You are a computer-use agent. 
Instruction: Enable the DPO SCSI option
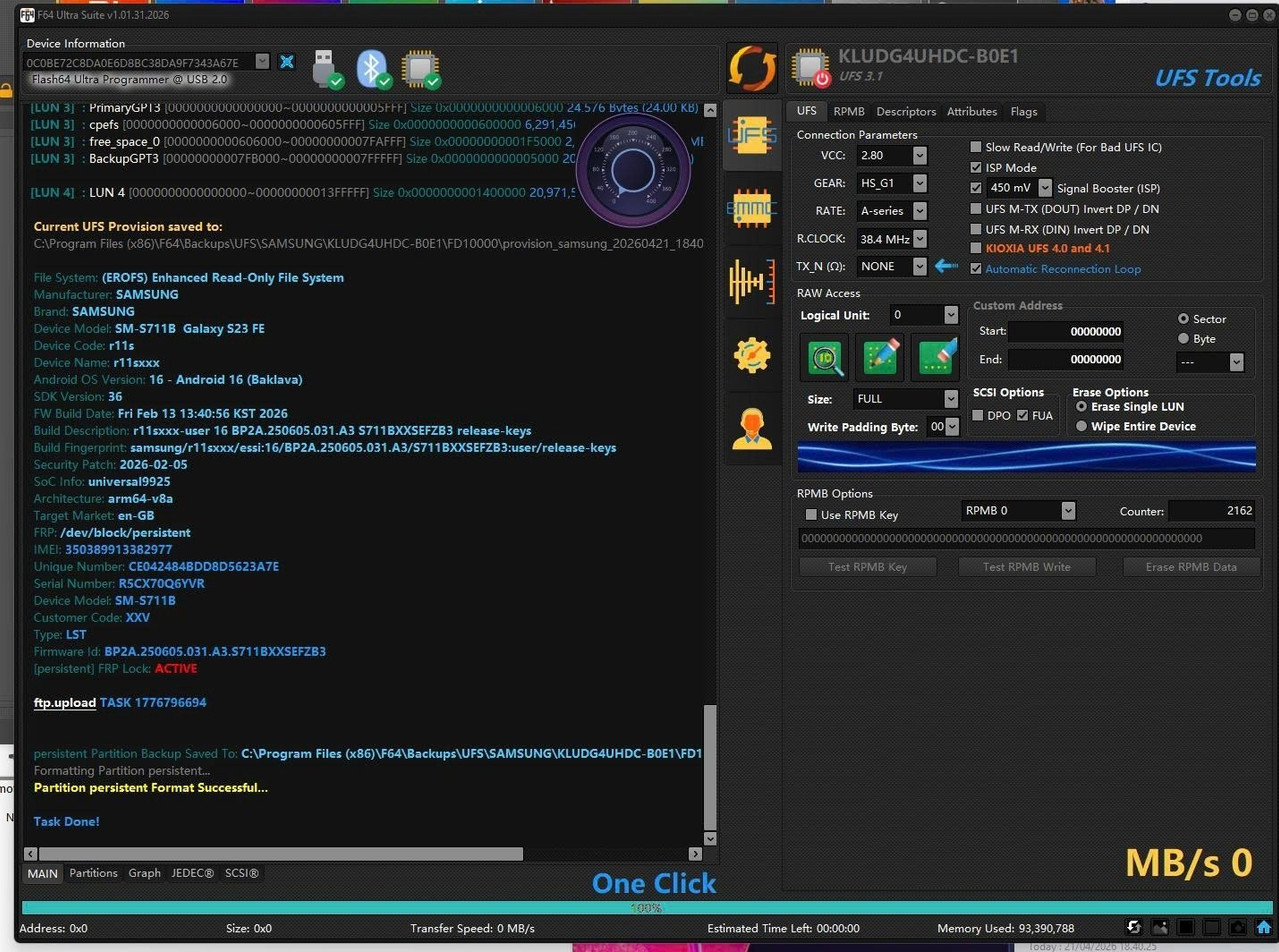978,415
